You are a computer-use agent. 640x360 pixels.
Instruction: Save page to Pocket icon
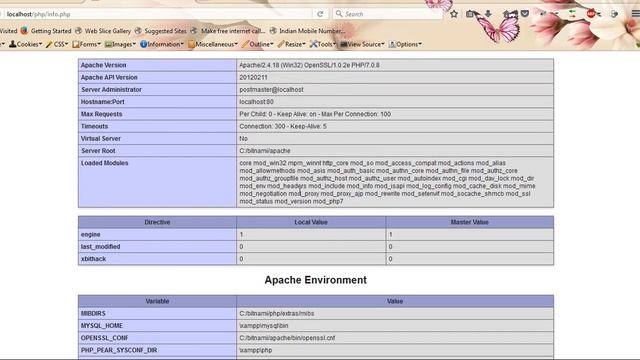(x=525, y=14)
